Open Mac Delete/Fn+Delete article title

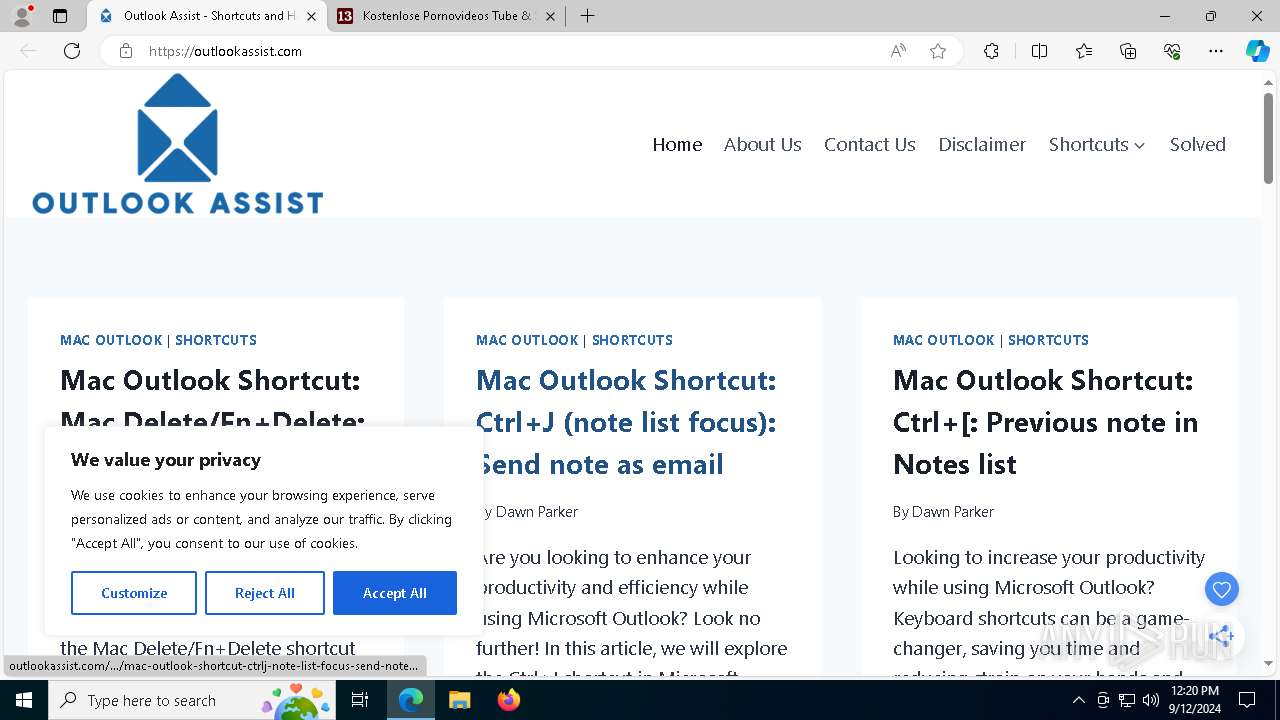point(212,398)
